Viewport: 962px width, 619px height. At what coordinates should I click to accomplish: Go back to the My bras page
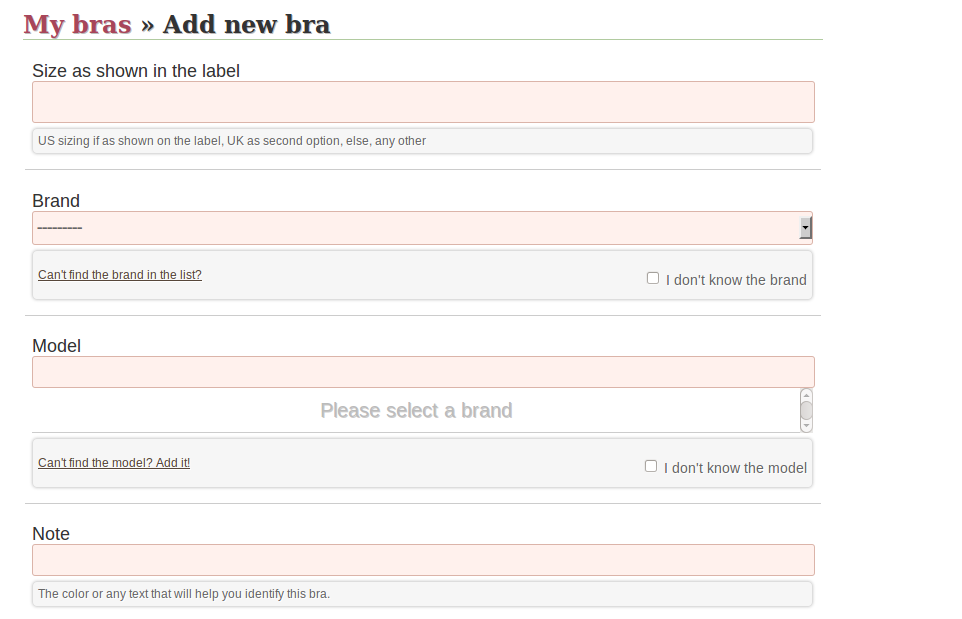coord(77,25)
